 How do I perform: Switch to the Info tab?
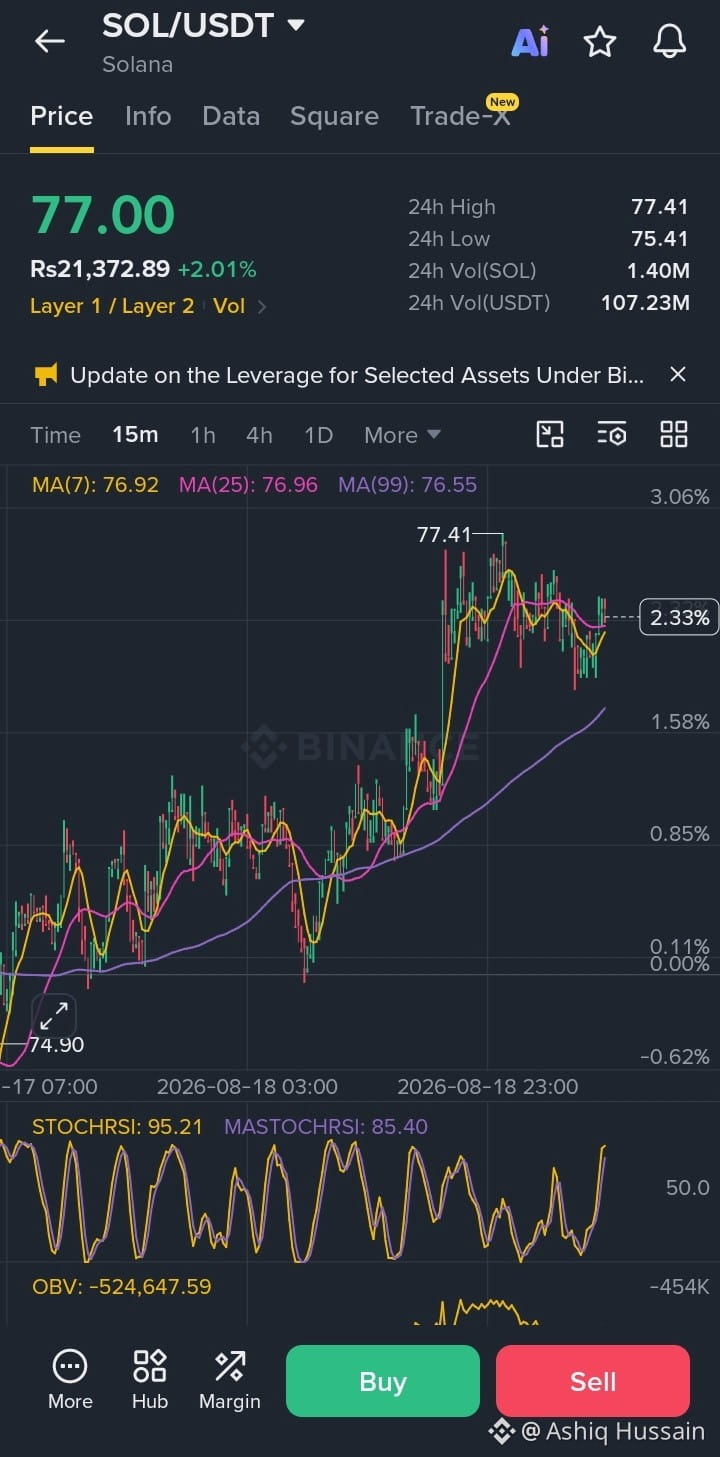[148, 116]
